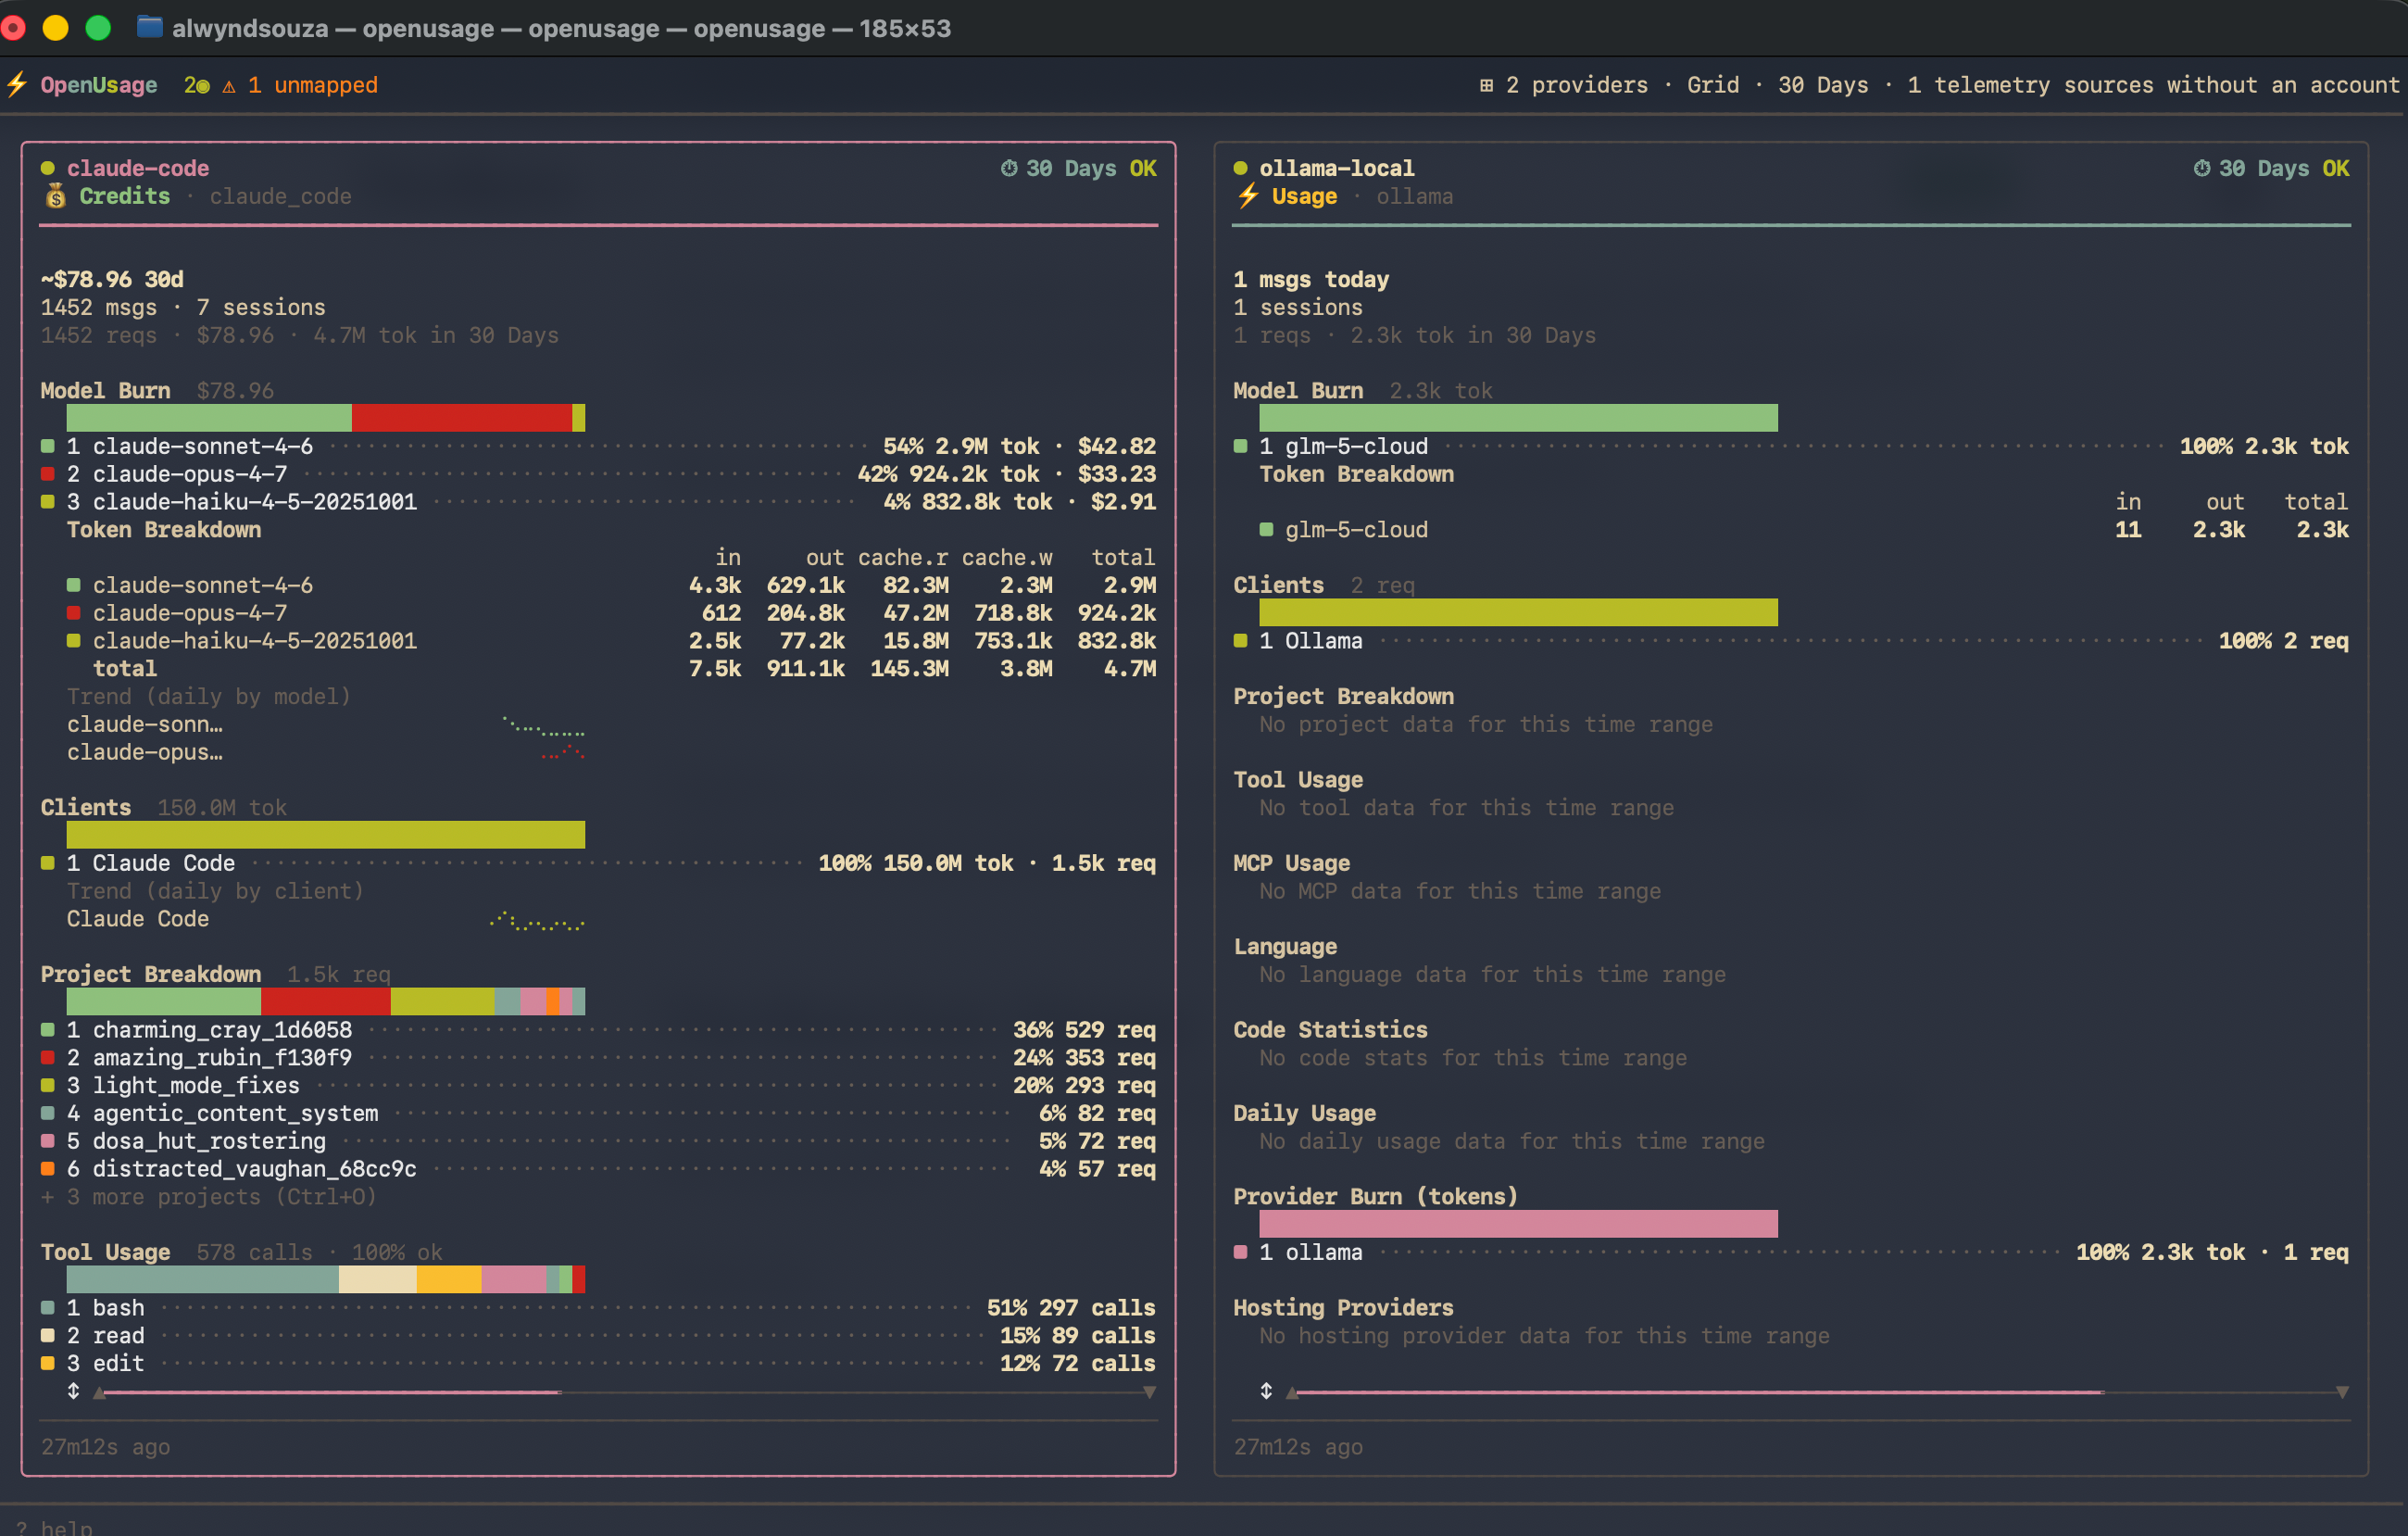This screenshot has height=1536, width=2408.
Task: Click the red marker beside amazing_rubin_f130f9
Action: click(x=47, y=1057)
